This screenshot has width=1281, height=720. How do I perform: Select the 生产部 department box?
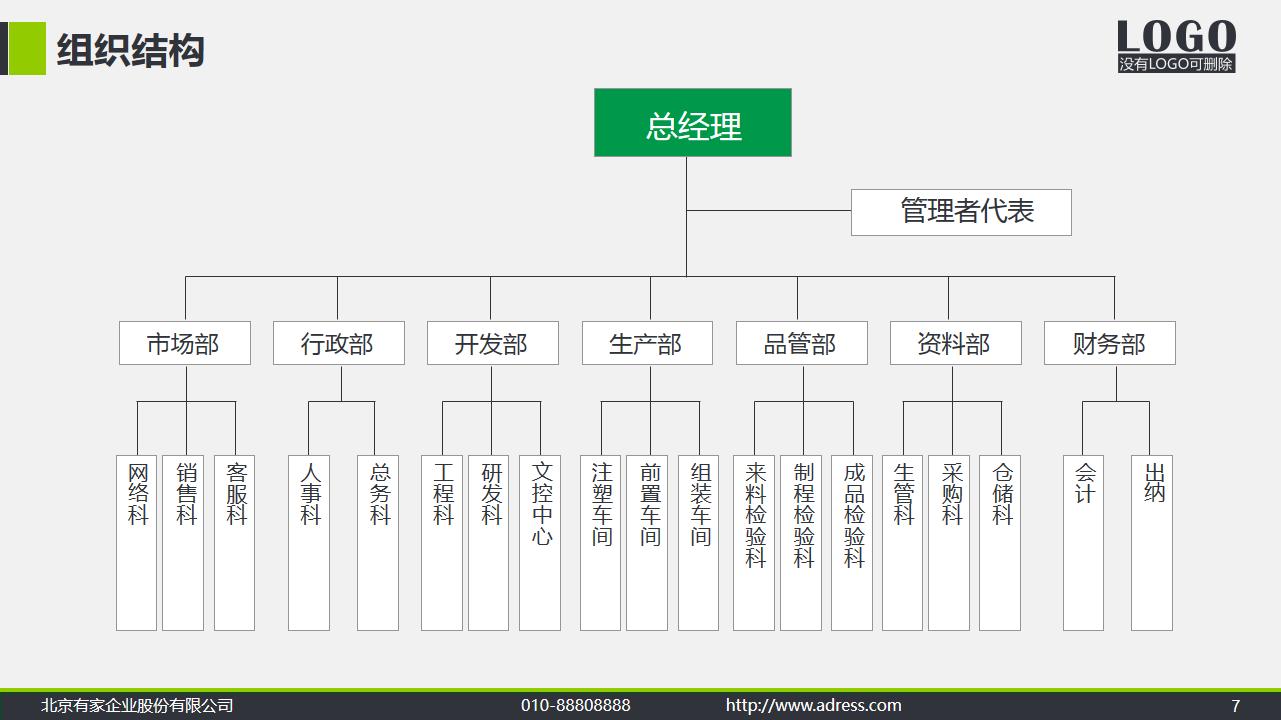pos(647,343)
